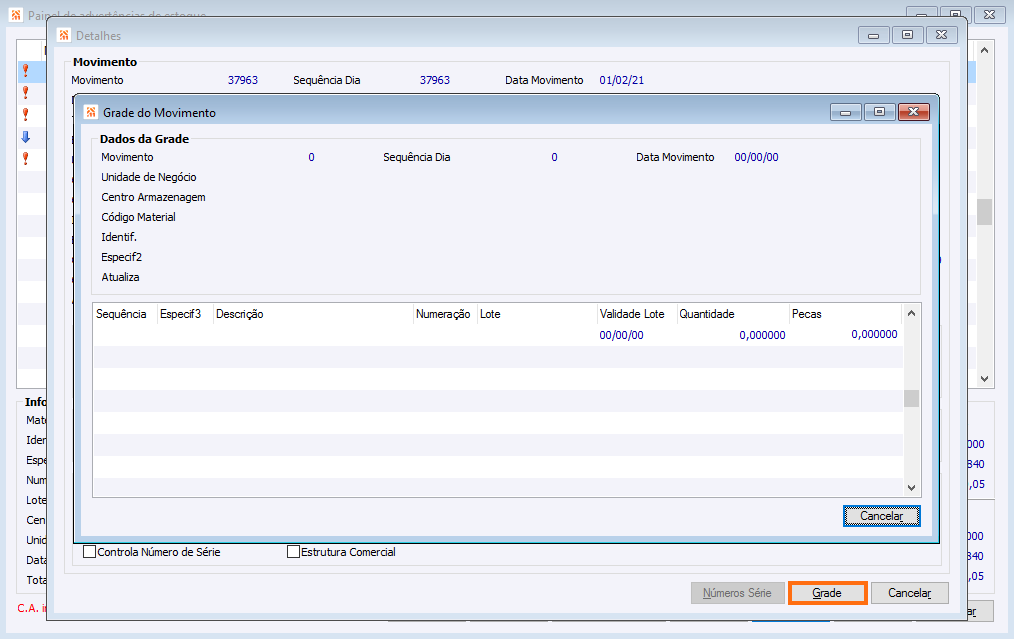Viewport: 1014px width, 639px height.
Task: Close the Painel de advertências window
Action: (989, 14)
